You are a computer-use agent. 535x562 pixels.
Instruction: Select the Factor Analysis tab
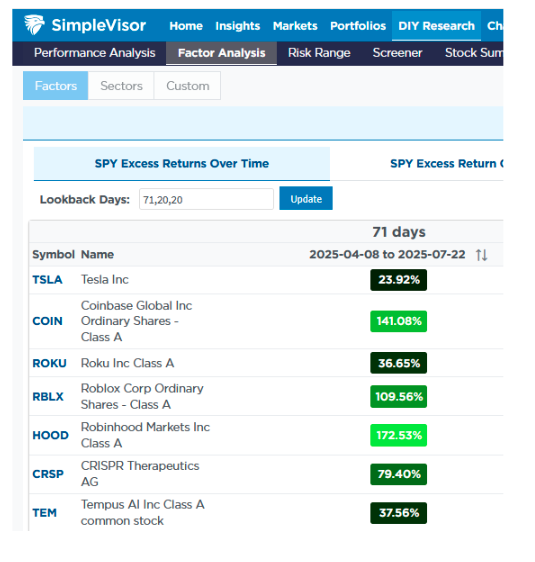(x=221, y=53)
